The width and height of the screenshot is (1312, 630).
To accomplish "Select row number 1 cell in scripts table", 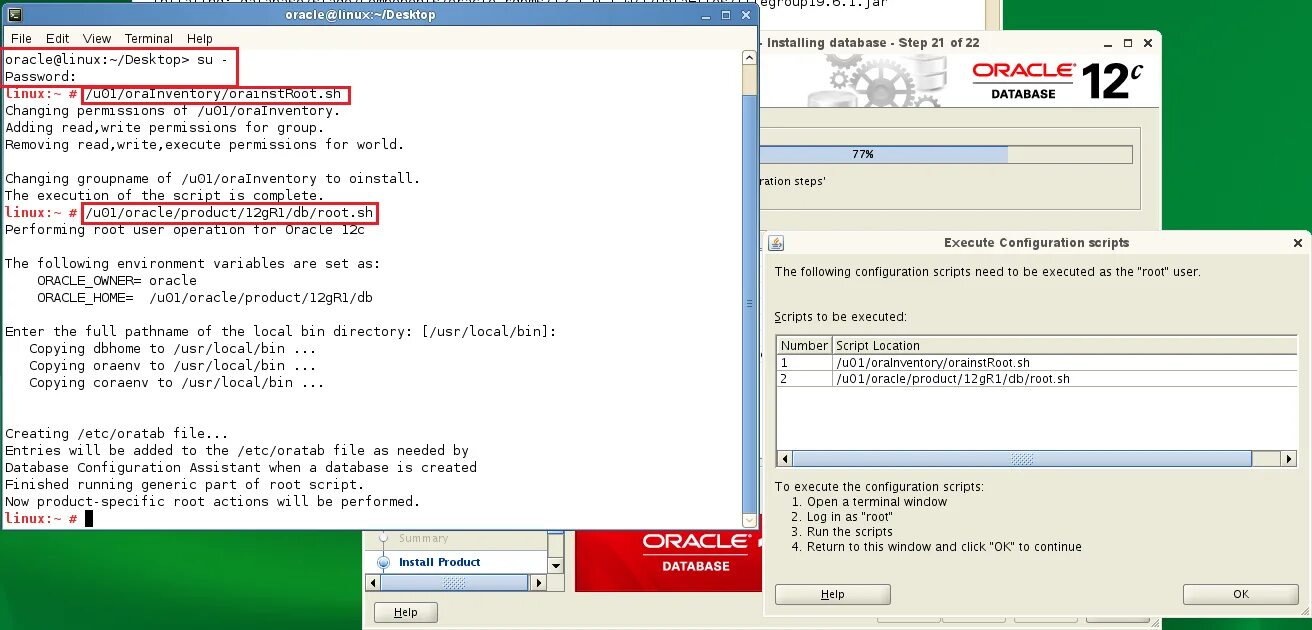I will (x=804, y=363).
